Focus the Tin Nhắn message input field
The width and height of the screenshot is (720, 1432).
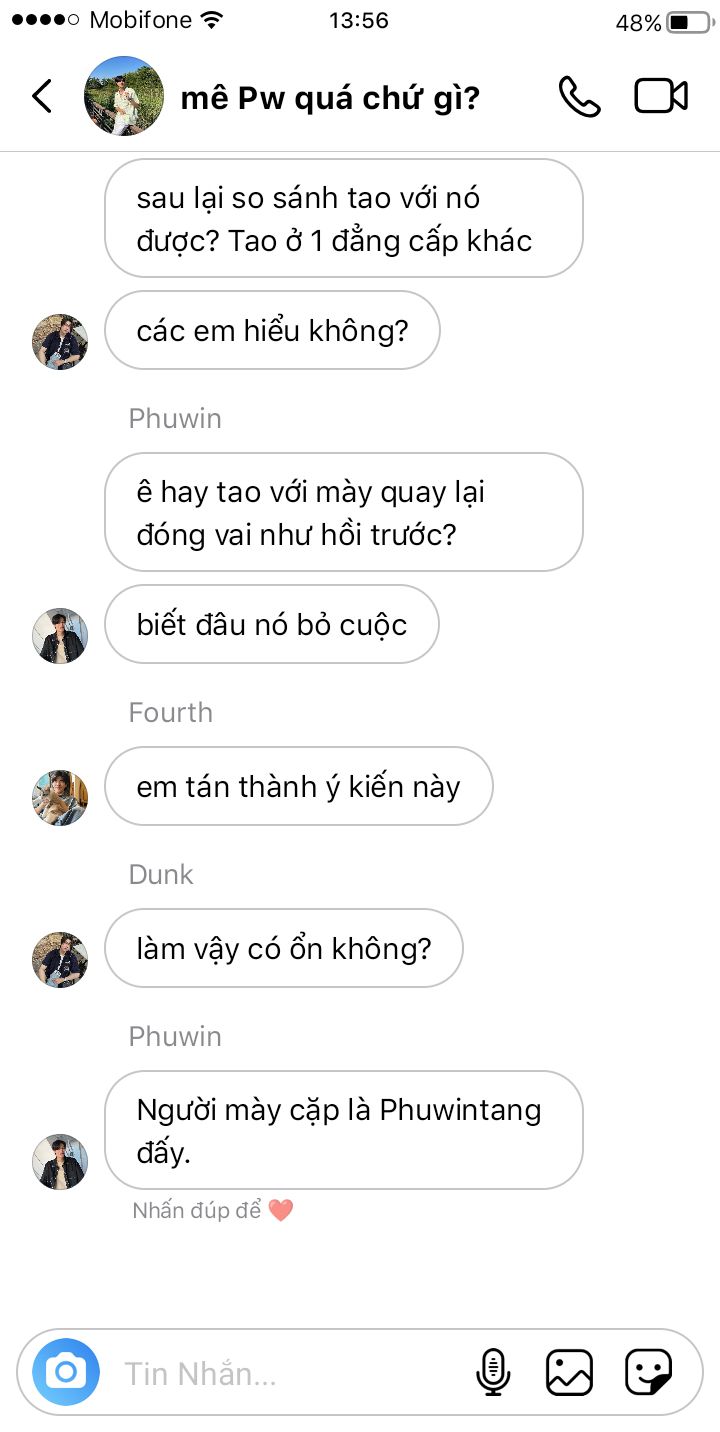click(290, 1373)
